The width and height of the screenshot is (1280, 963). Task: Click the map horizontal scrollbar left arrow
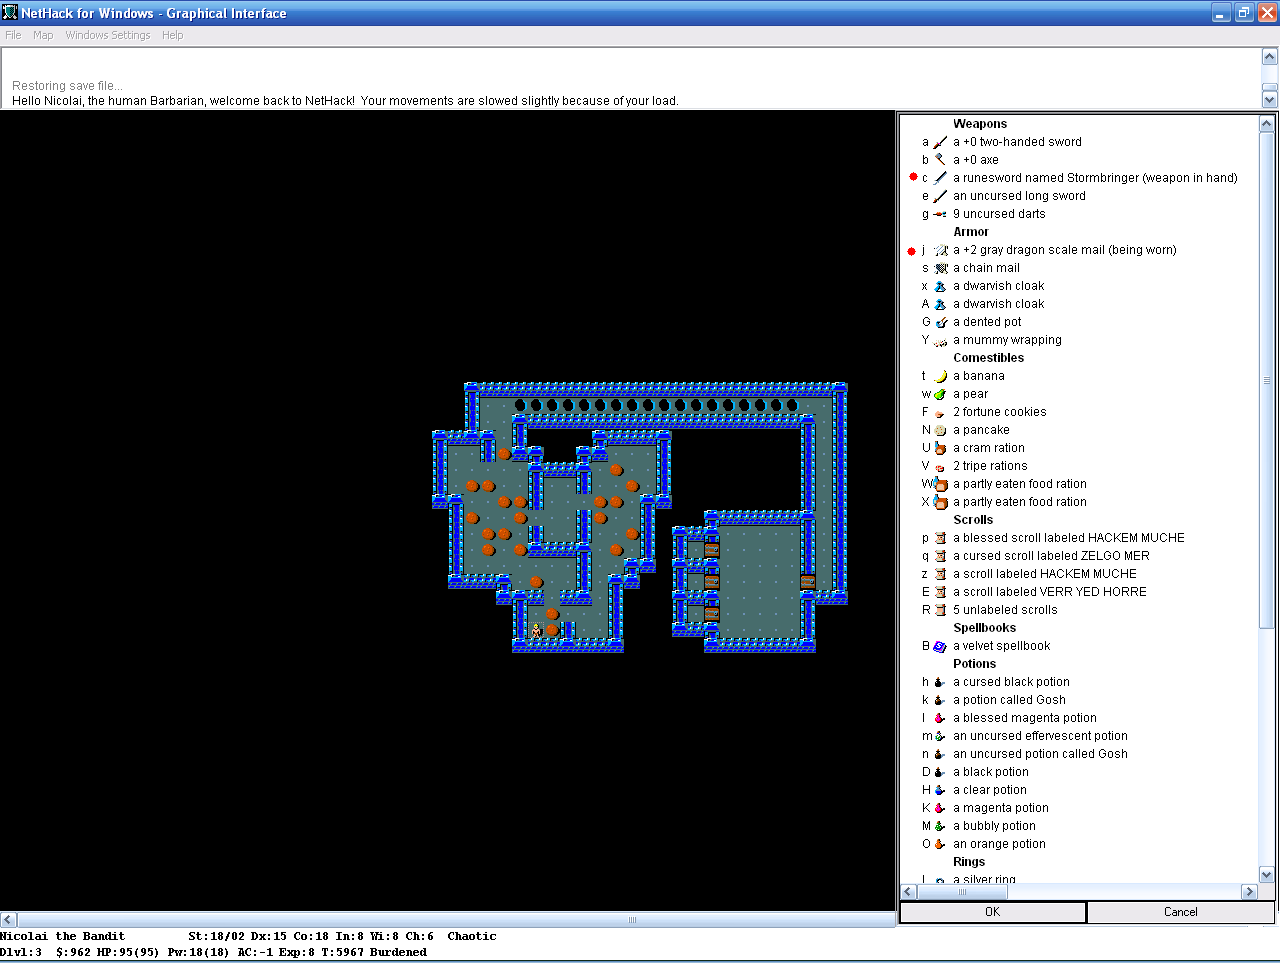coord(8,919)
